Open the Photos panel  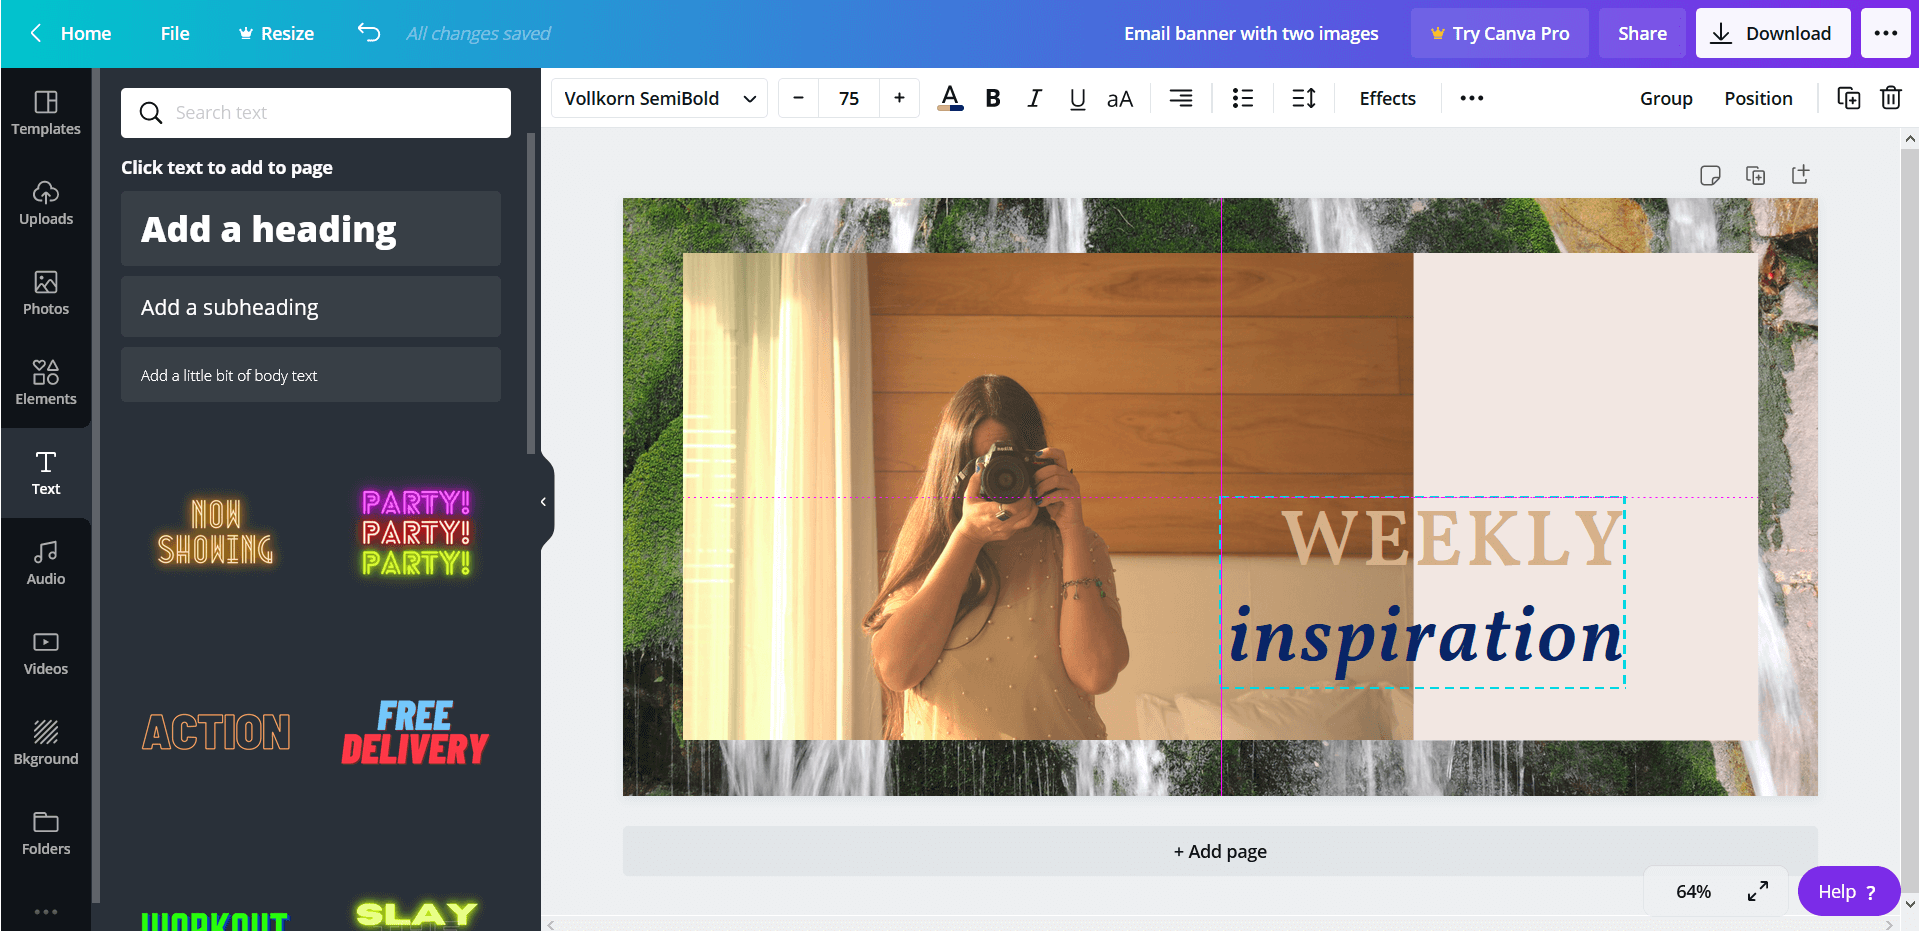point(46,293)
